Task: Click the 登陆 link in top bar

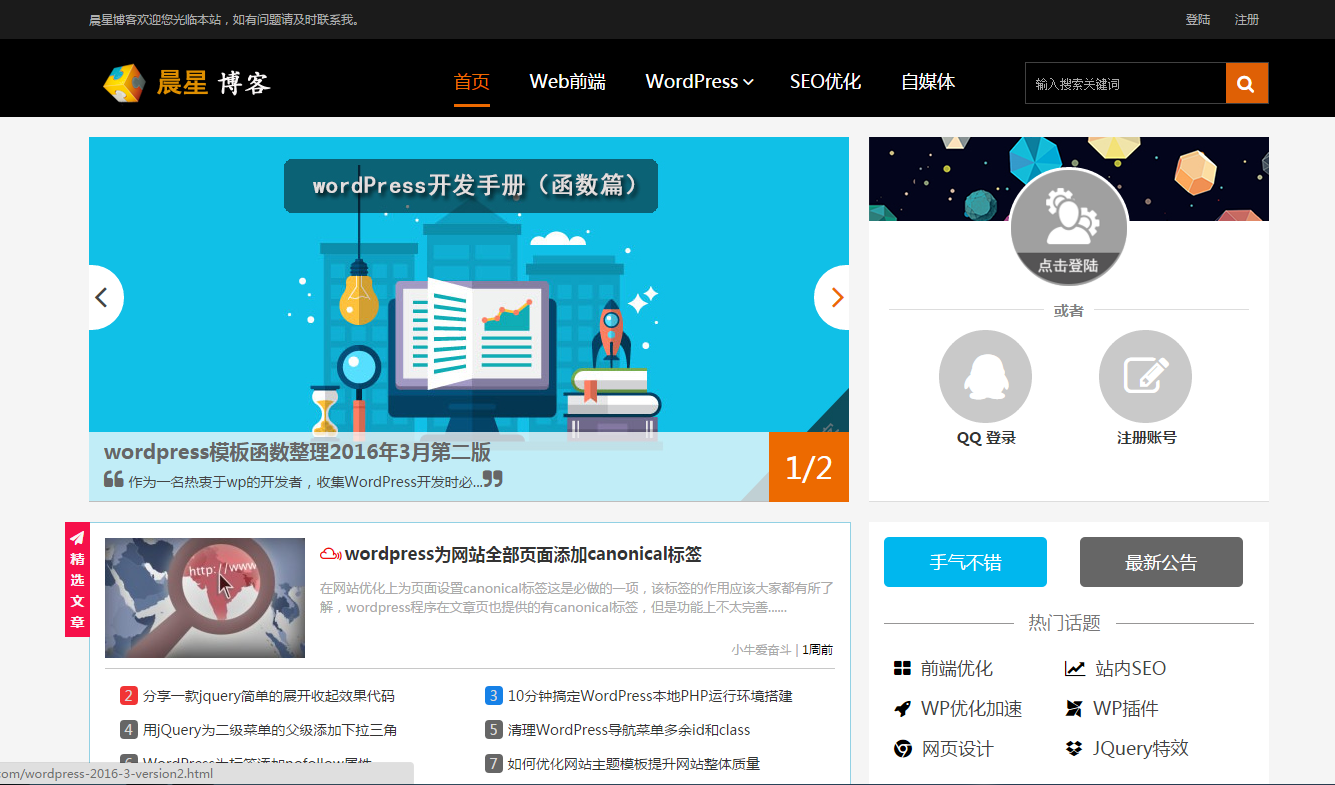Action: (1198, 20)
